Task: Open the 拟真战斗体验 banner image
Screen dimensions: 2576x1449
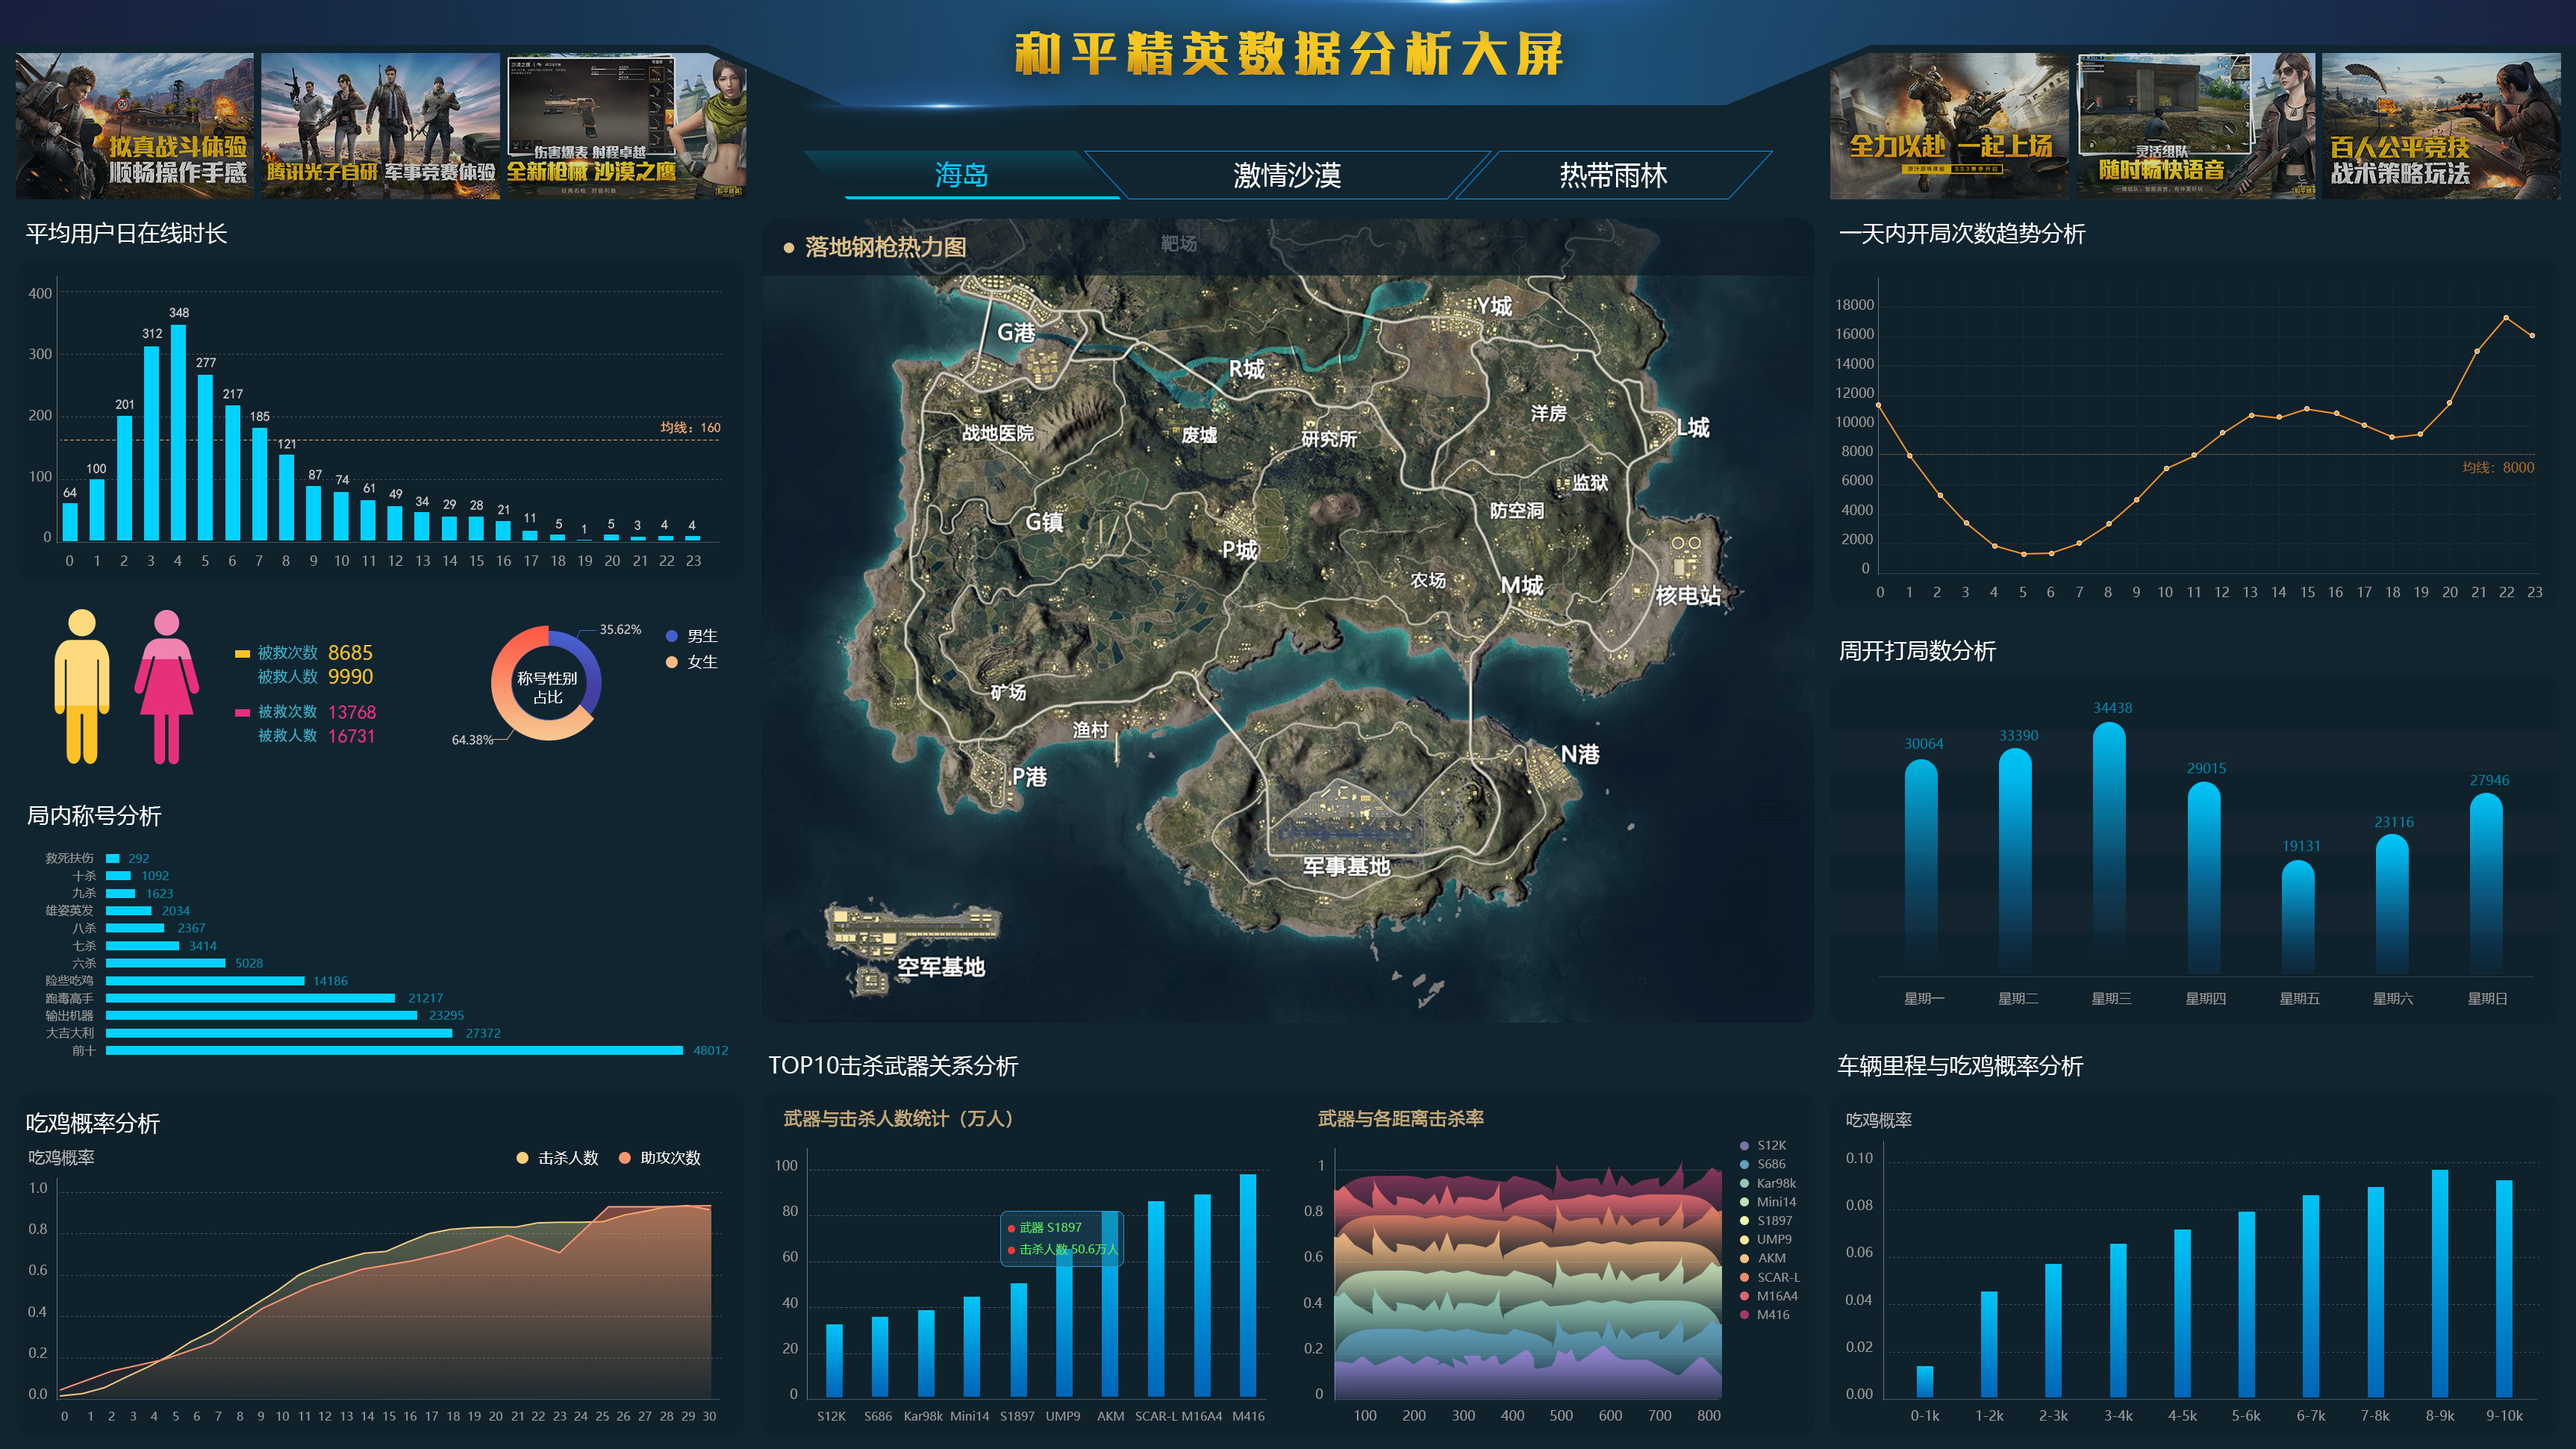Action: tap(135, 126)
